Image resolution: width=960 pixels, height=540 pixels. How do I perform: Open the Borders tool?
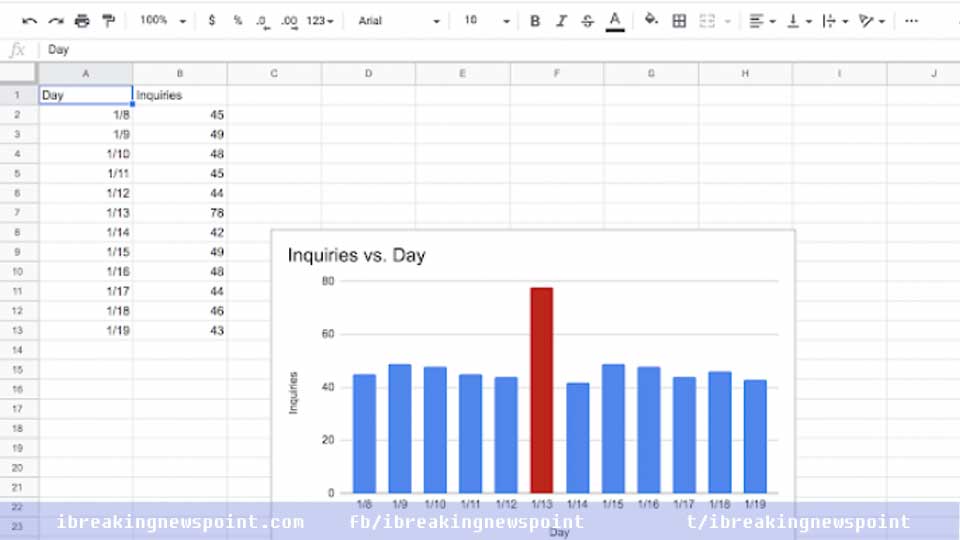(x=680, y=20)
